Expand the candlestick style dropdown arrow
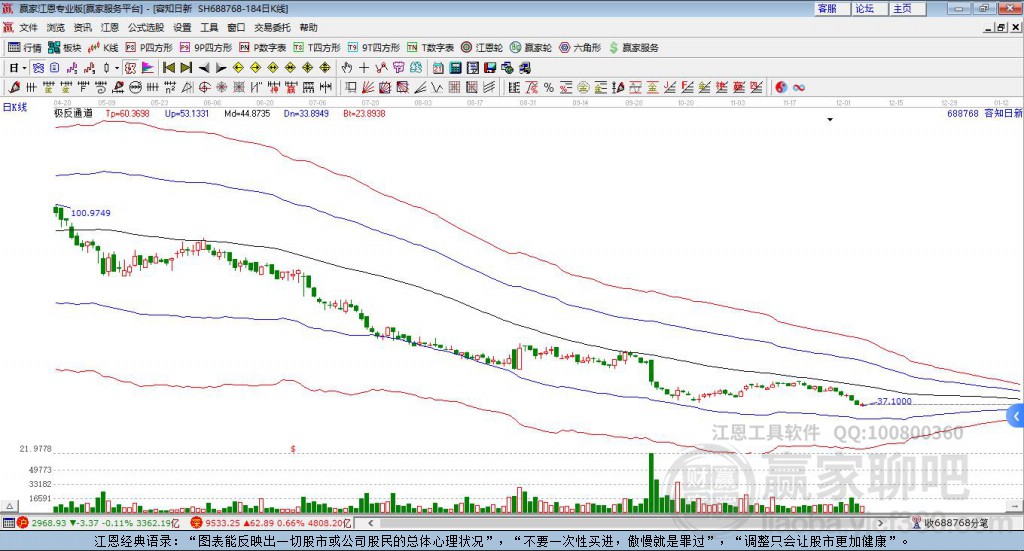Image resolution: width=1024 pixels, height=551 pixels. coord(117,68)
